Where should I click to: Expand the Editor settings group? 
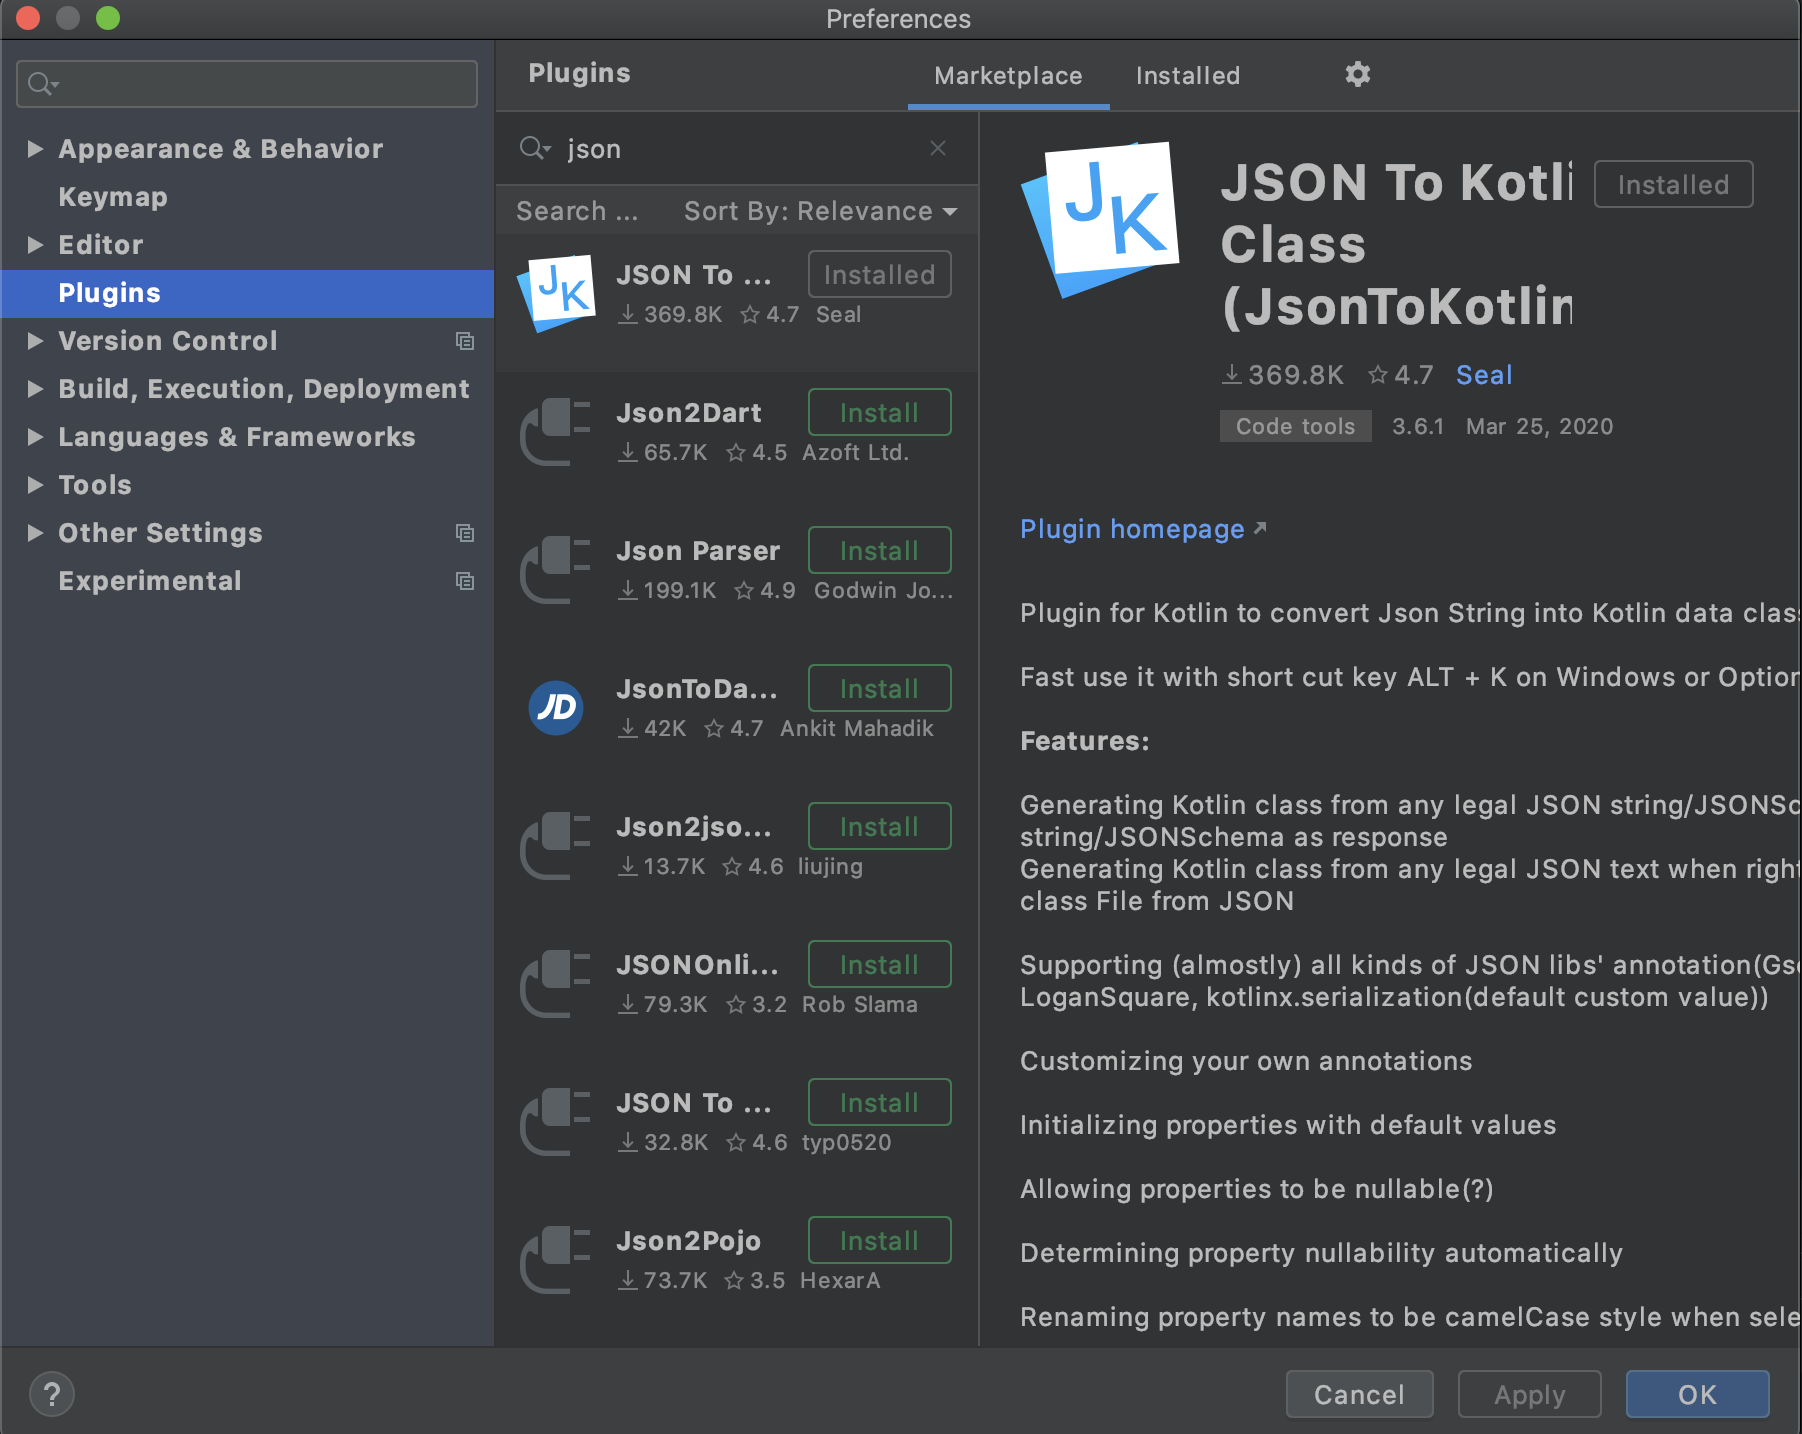[x=35, y=245]
